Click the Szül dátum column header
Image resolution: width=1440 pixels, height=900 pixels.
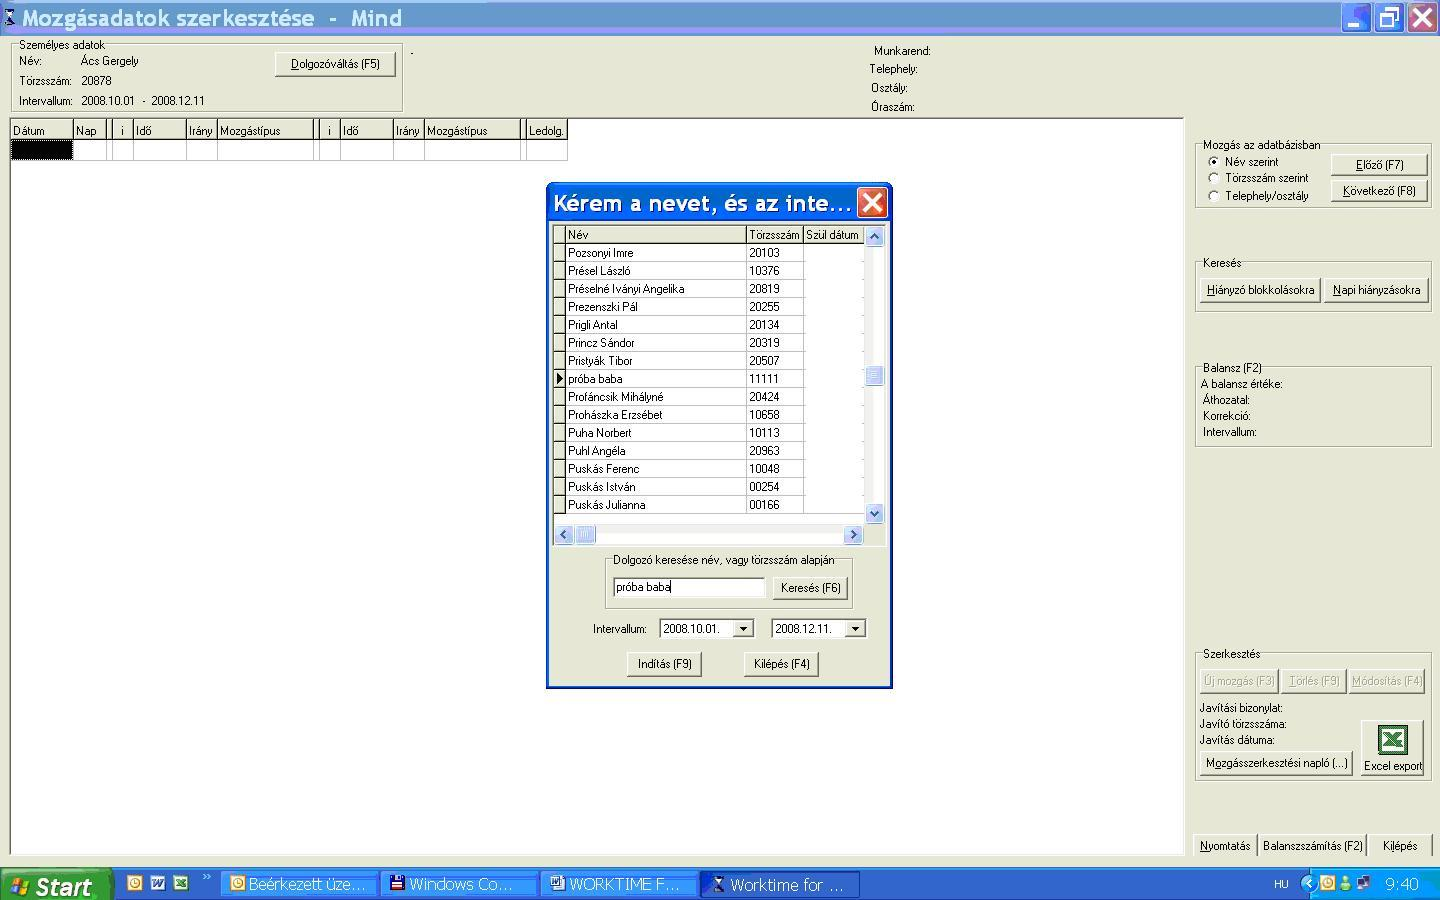coord(833,235)
